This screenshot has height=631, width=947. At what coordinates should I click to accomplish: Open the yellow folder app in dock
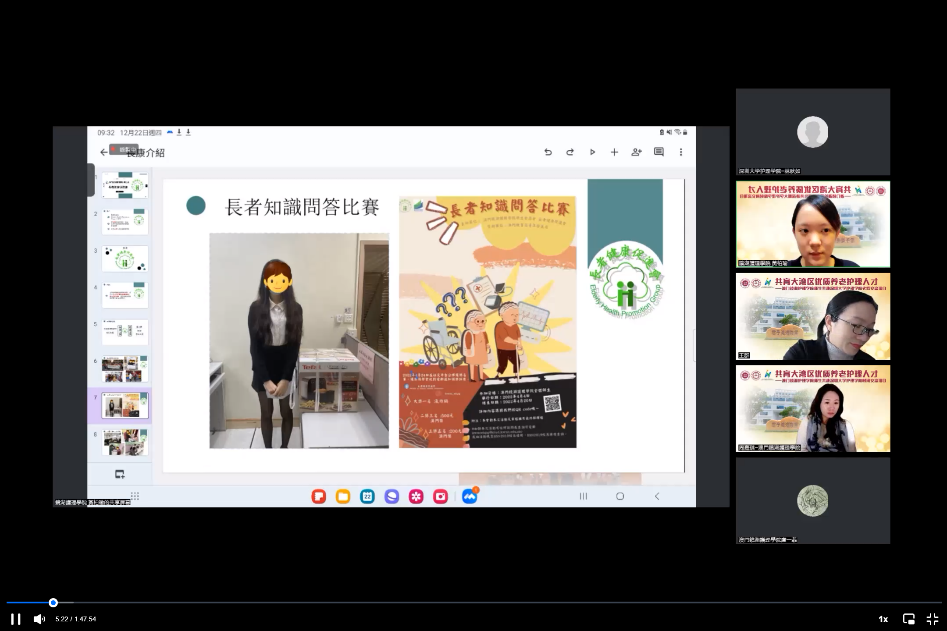tap(343, 496)
